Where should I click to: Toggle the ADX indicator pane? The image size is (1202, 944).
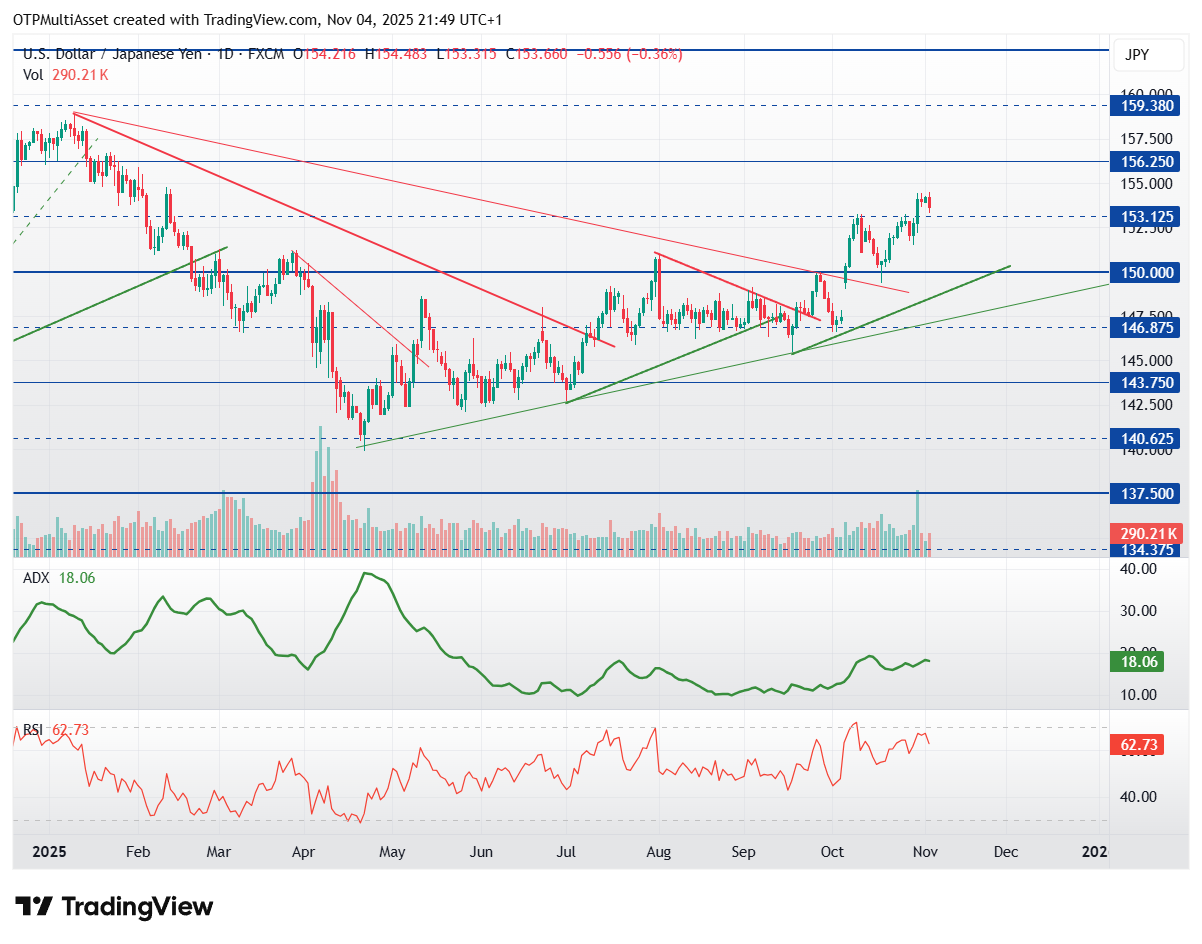coord(38,578)
